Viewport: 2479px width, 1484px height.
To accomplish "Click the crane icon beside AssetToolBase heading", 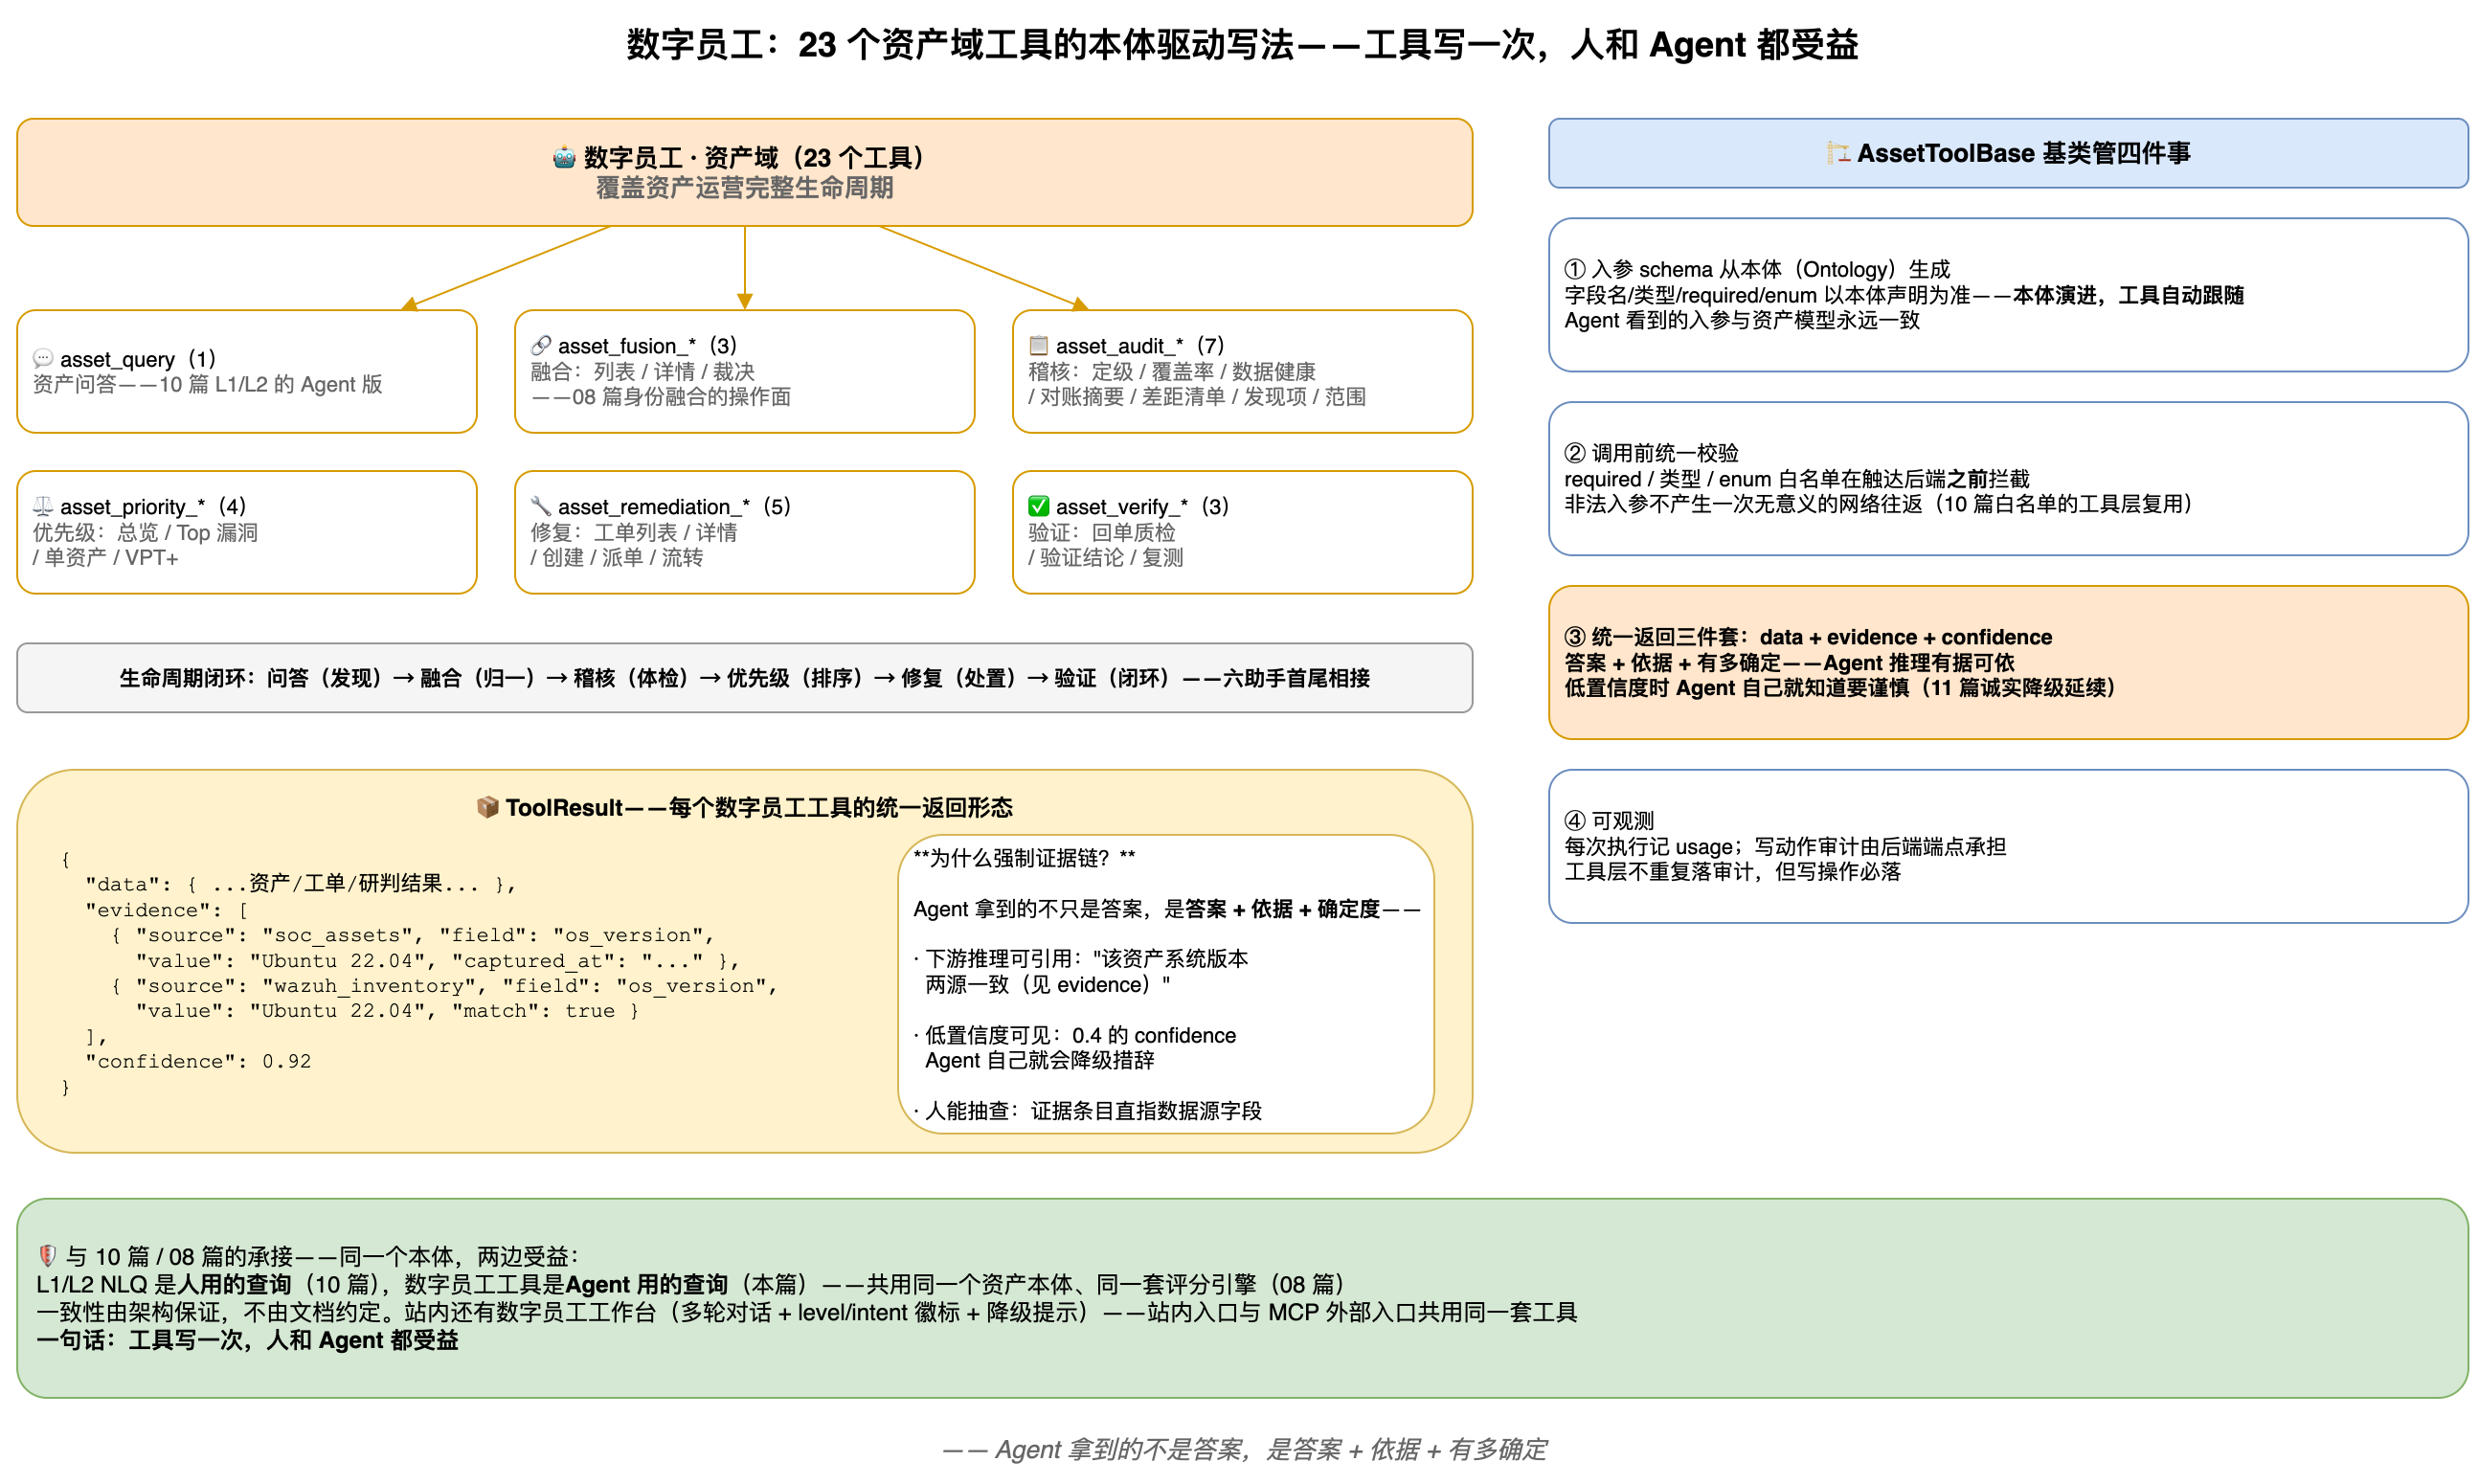I will point(1838,153).
